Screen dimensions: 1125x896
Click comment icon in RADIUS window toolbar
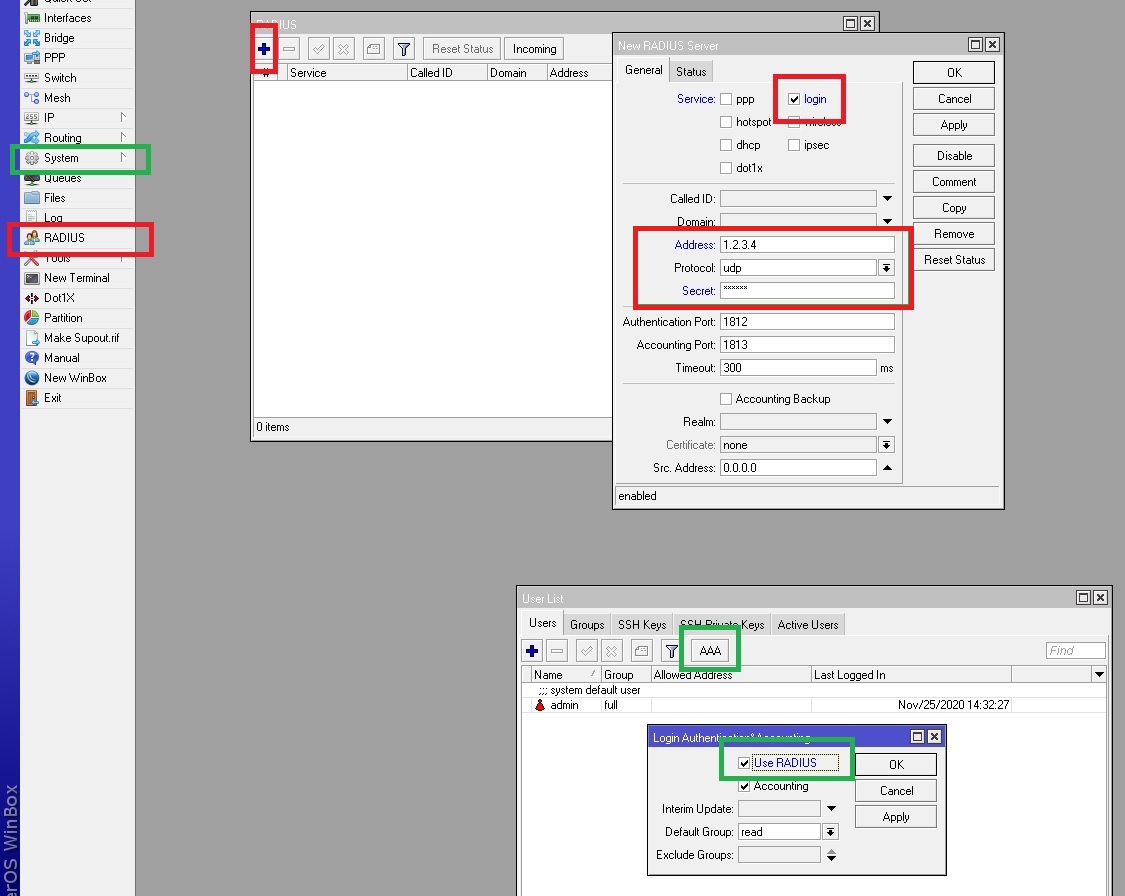click(374, 49)
